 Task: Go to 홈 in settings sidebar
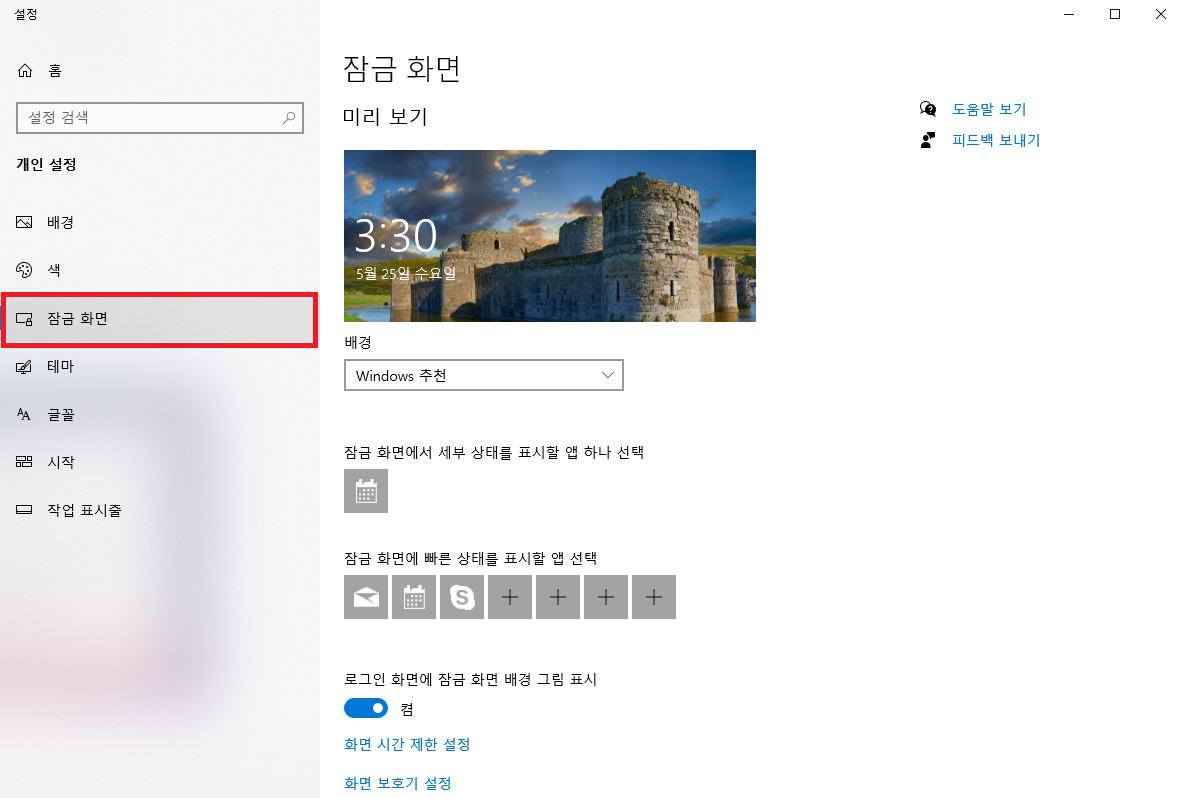160,71
